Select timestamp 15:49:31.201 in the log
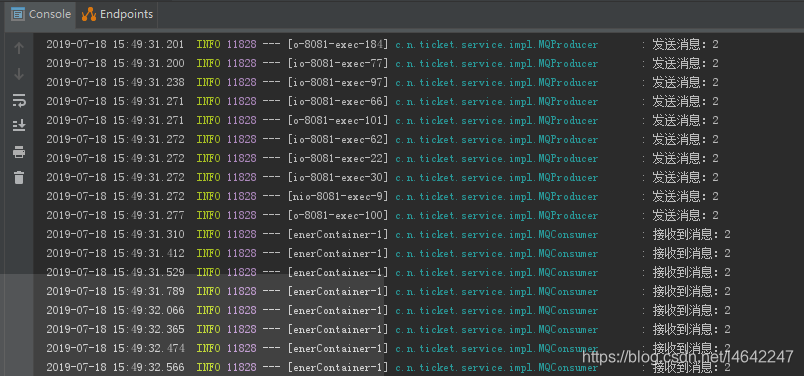Image resolution: width=804 pixels, height=376 pixels. pos(148,45)
